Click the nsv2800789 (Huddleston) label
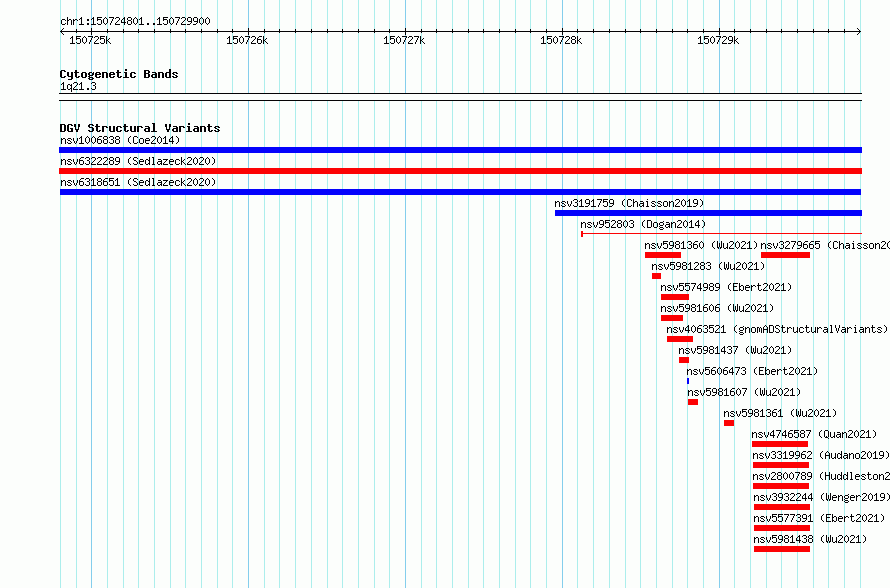Screen dimensions: 890x588 (x=821, y=476)
